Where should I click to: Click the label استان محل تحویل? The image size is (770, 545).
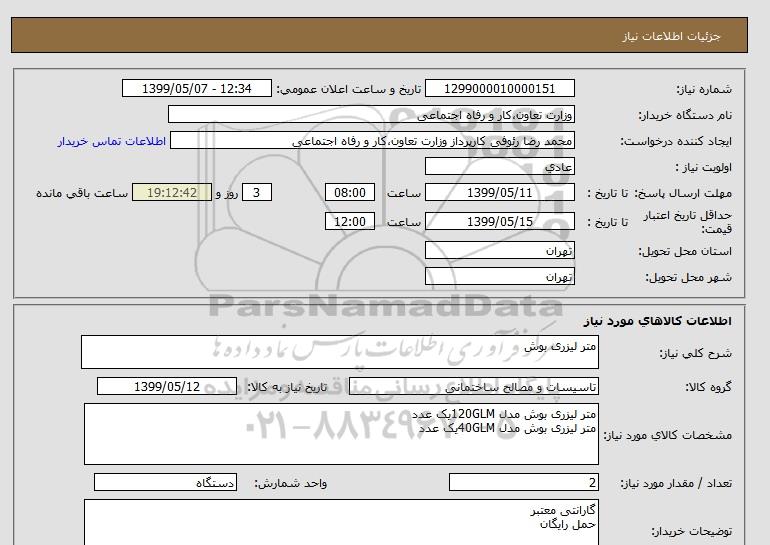685,251
